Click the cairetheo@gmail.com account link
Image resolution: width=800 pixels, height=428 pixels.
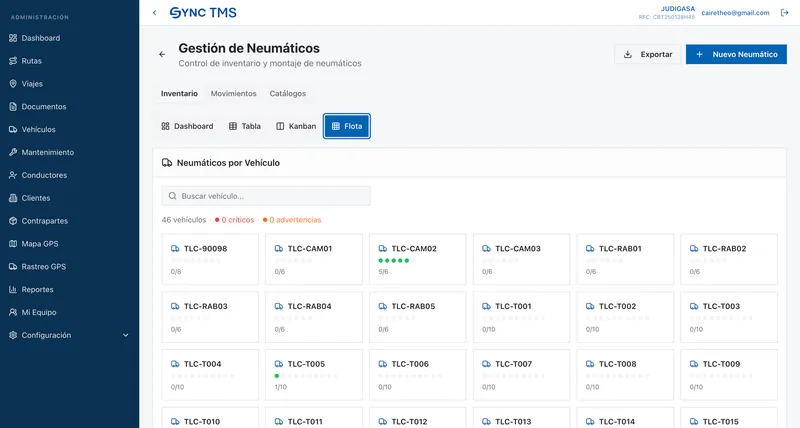(735, 13)
